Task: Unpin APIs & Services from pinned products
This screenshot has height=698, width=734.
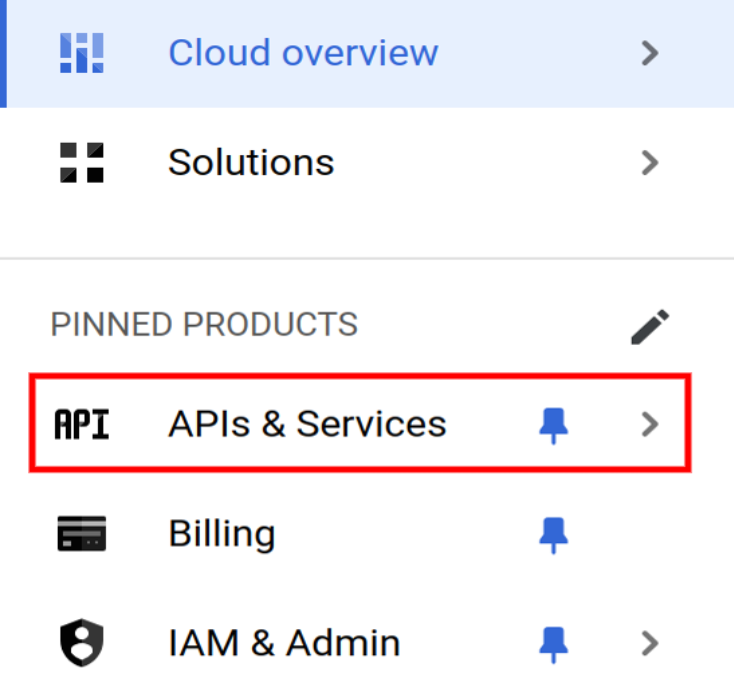Action: tap(553, 426)
